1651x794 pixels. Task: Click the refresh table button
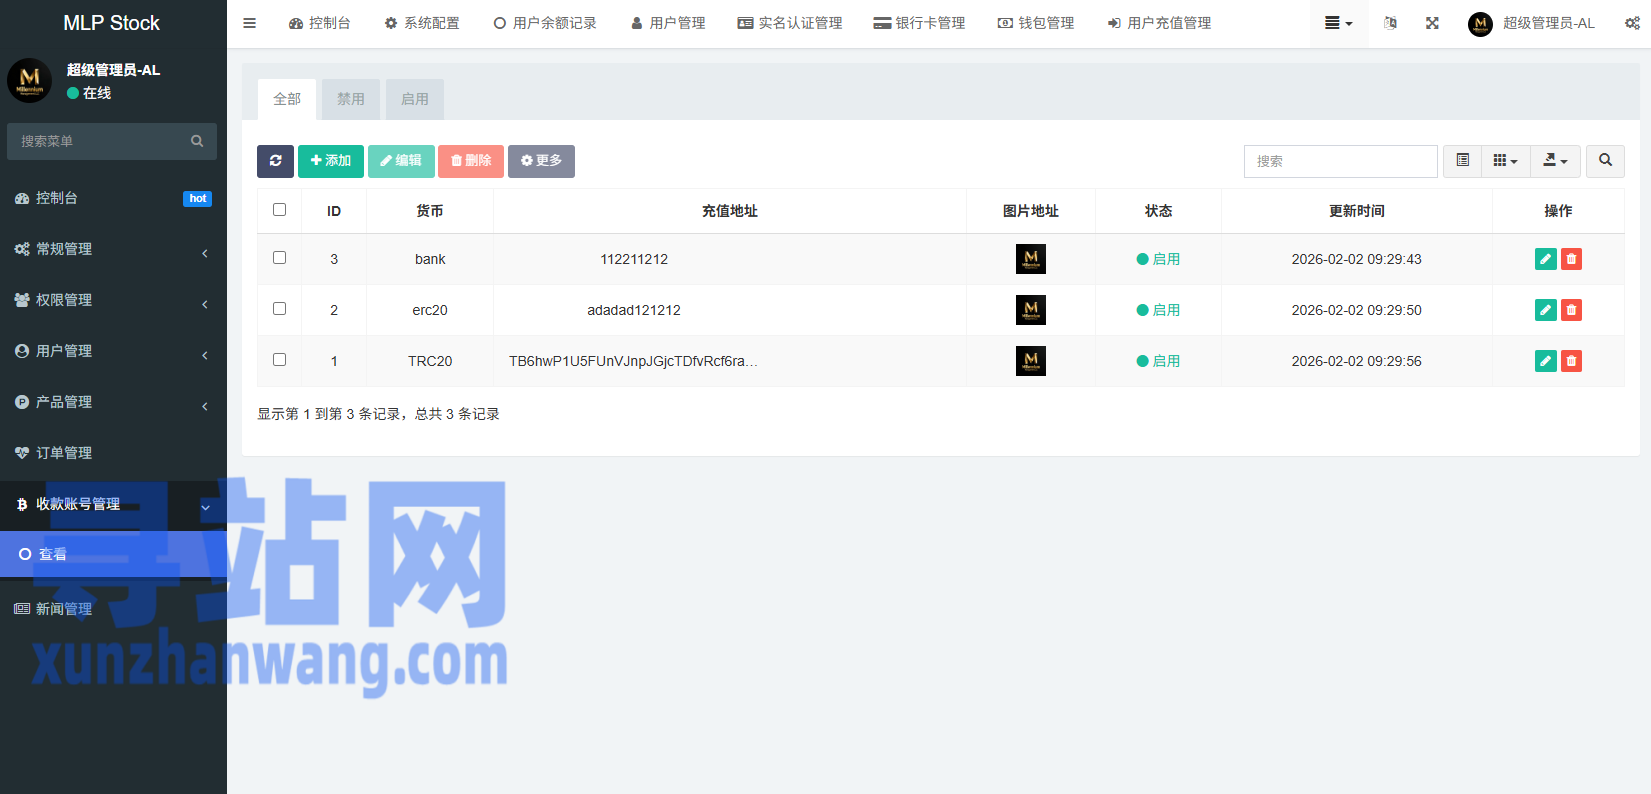pos(275,161)
